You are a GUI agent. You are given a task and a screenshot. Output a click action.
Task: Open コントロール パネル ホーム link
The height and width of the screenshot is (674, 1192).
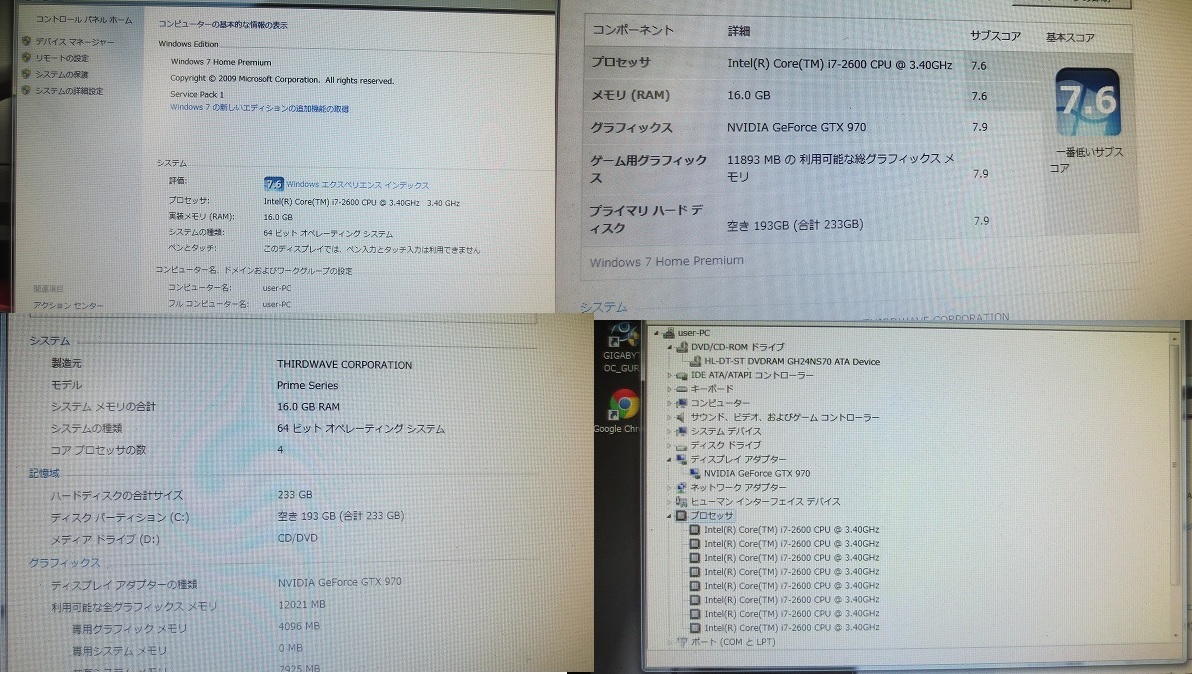click(x=84, y=20)
